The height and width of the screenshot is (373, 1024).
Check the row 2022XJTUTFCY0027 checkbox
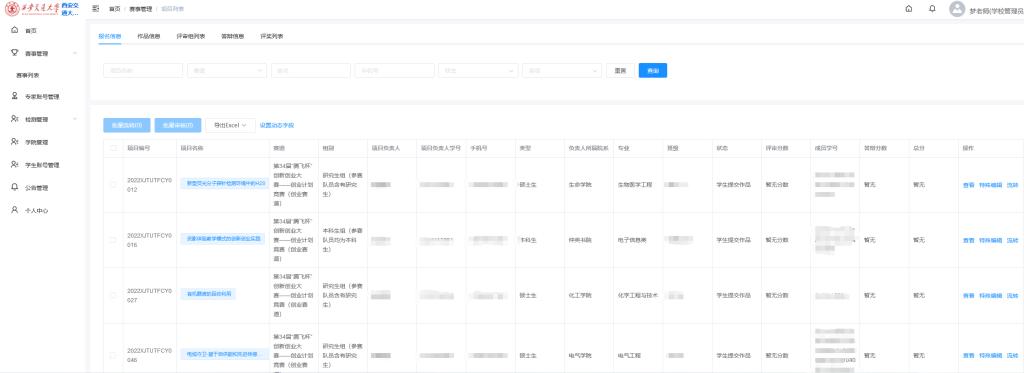pyautogui.click(x=114, y=295)
